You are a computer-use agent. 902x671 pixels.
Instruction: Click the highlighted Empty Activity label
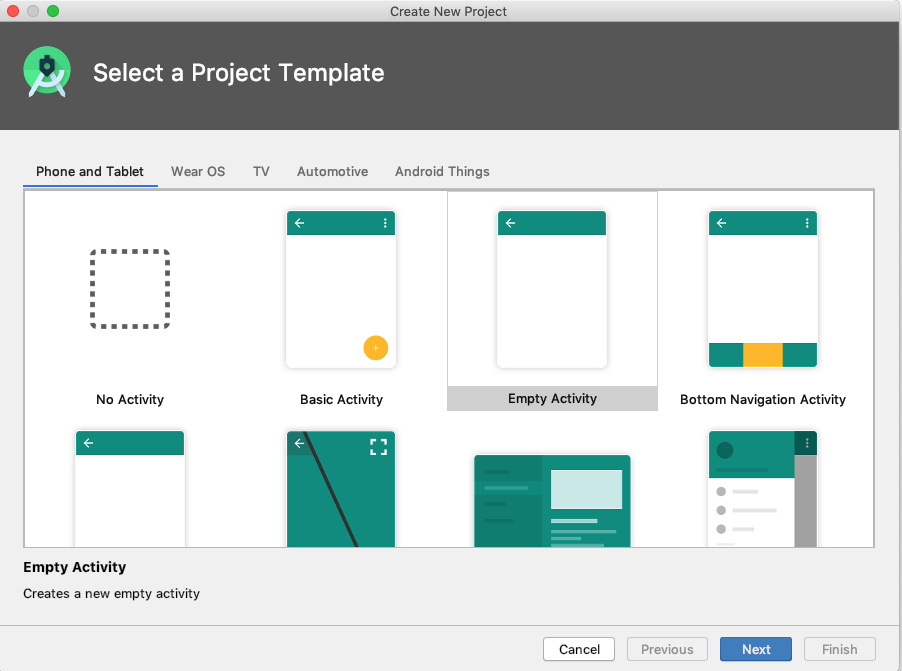552,398
